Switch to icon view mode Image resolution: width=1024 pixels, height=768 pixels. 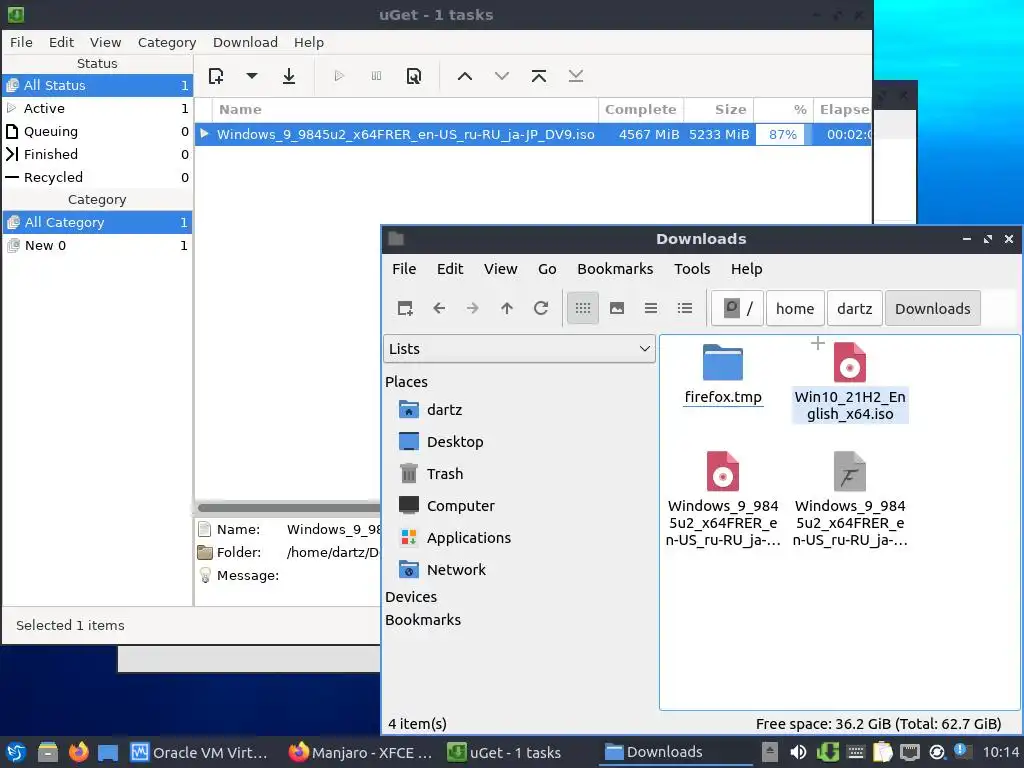[583, 308]
